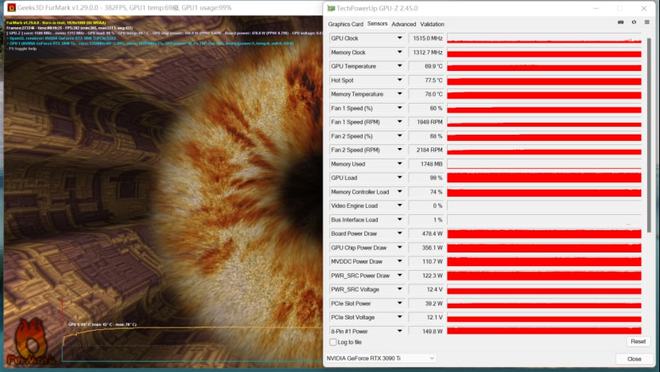Screen dimensions: 660x372
Task: Click the Fan 2 Speed RPM value
Action: coord(426,150)
